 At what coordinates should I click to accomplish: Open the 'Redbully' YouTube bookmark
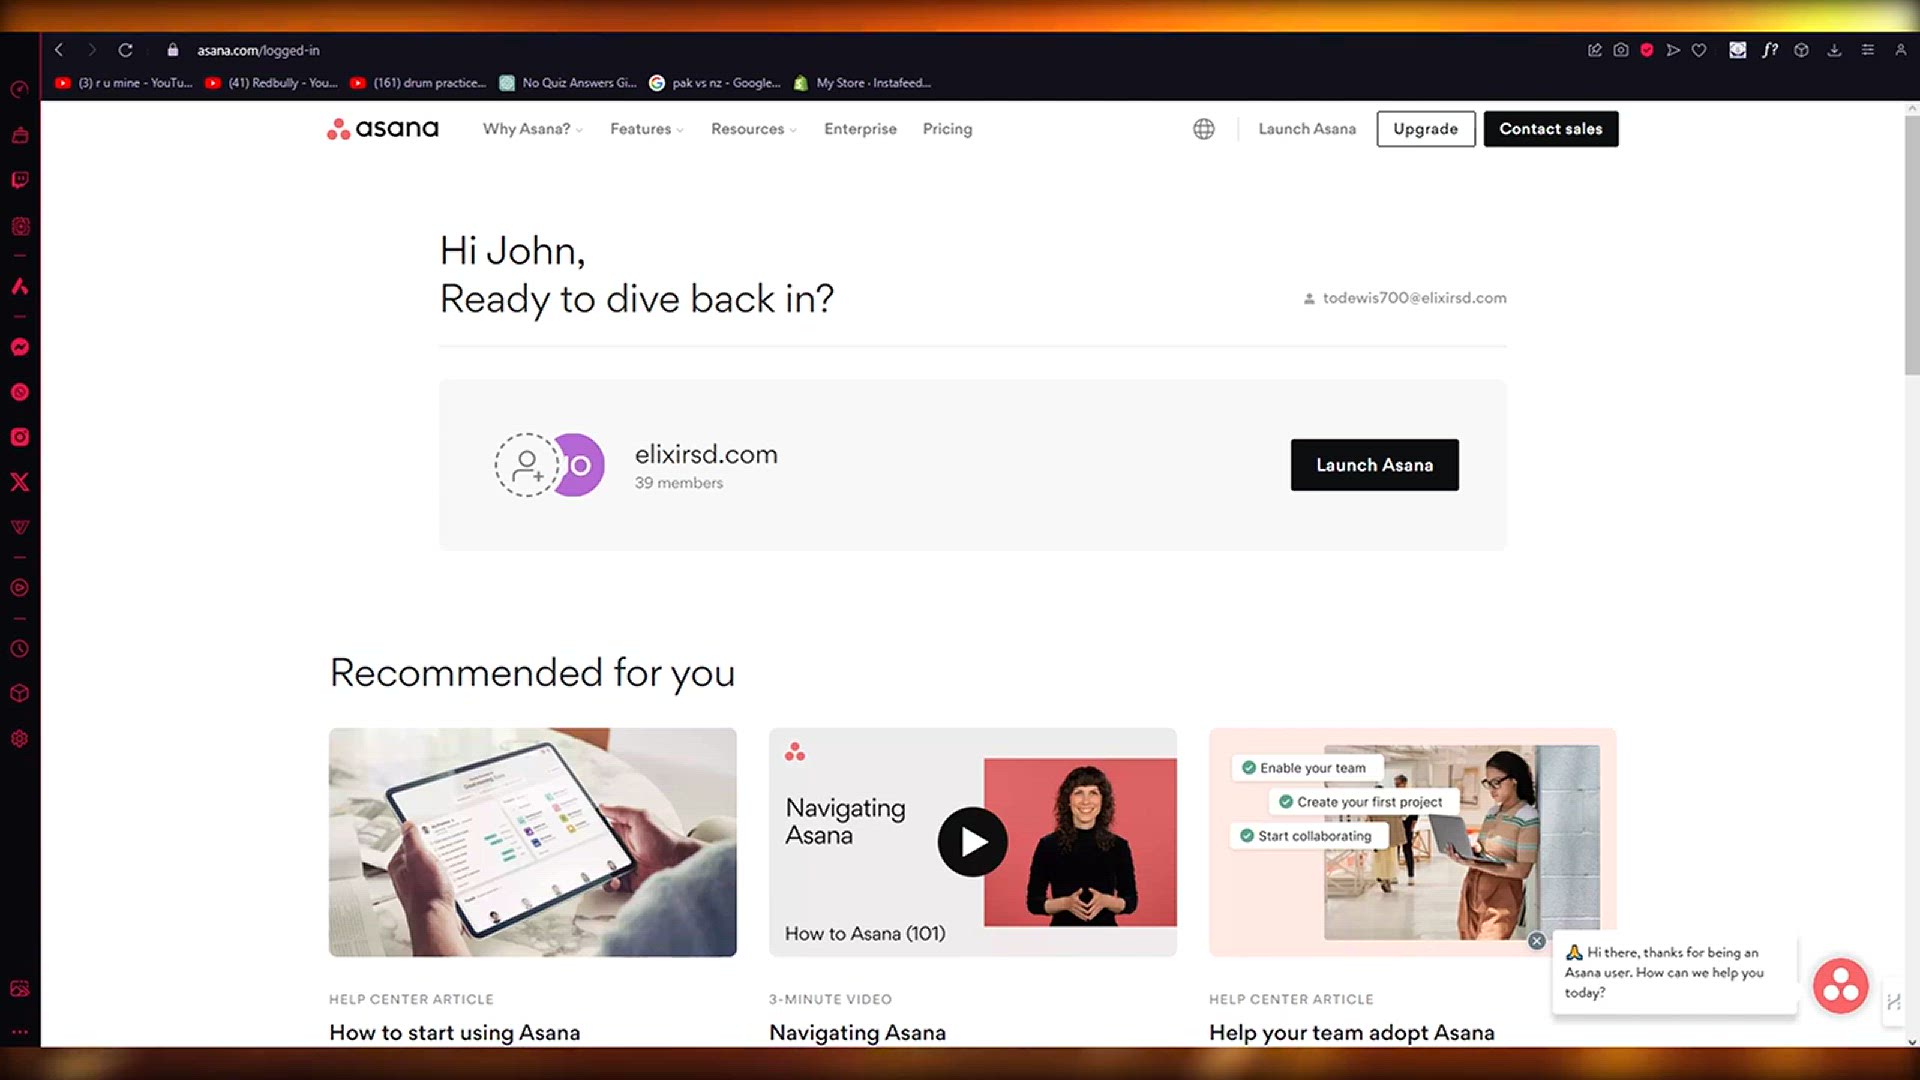pos(272,83)
